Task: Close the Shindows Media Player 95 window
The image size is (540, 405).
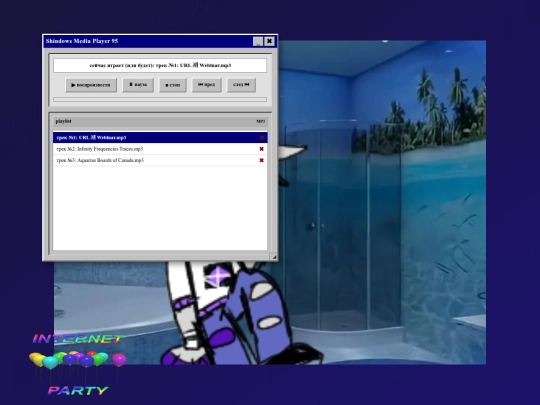Action: (269, 41)
